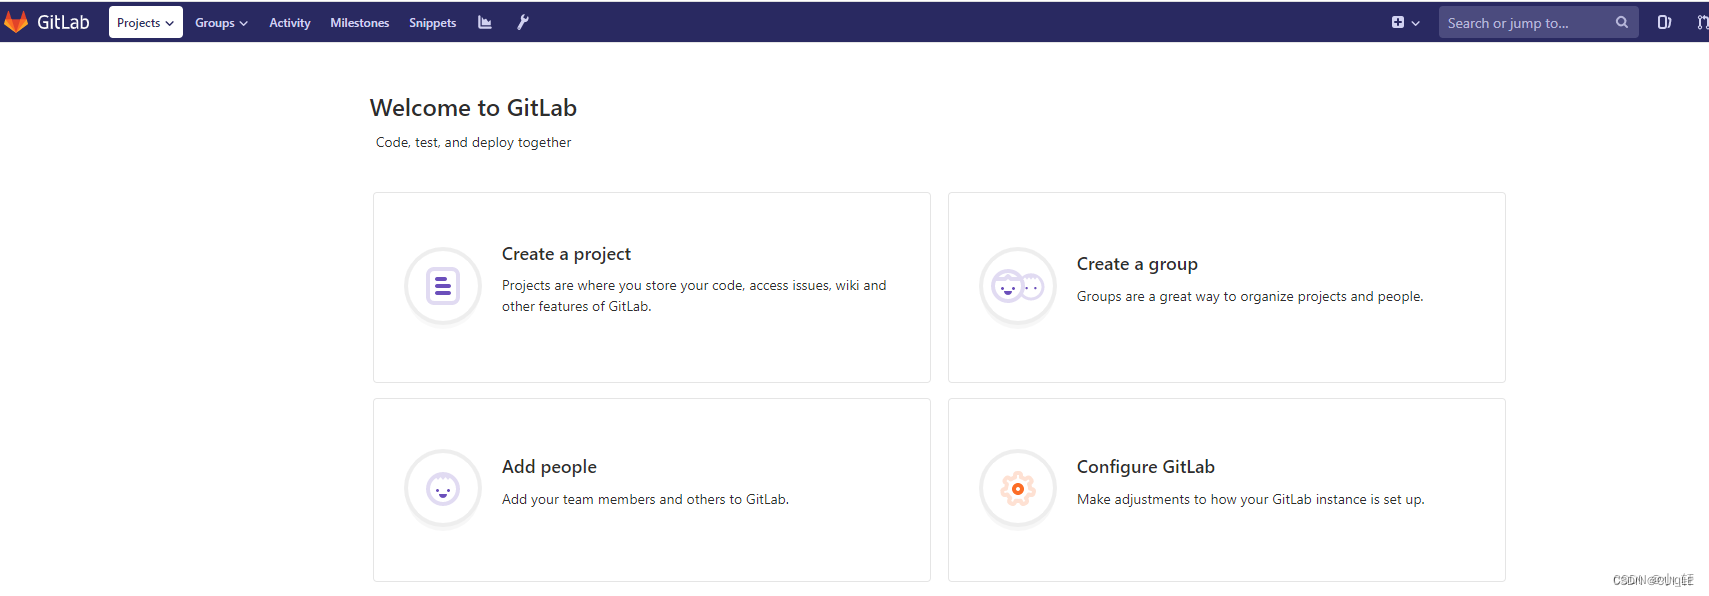The image size is (1709, 596).
Task: Open the new item plus dropdown
Action: coord(1405,22)
